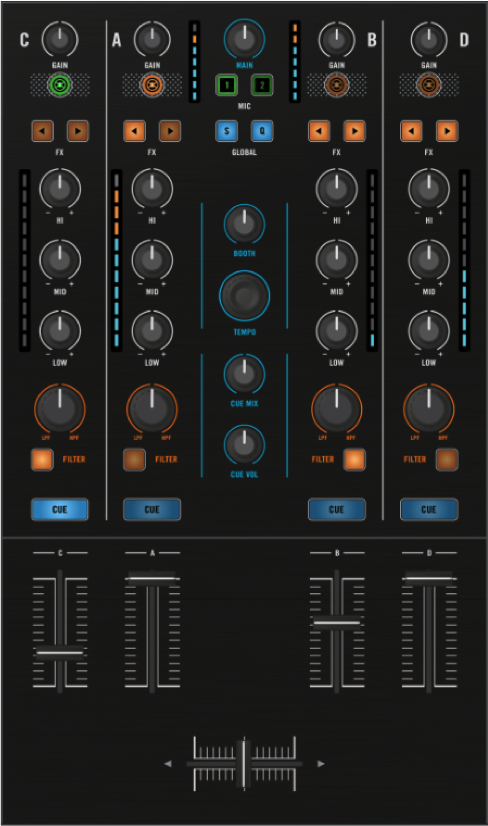Image resolution: width=488 pixels, height=826 pixels.
Task: Click deck D LOW EQ knob
Action: pos(428,331)
